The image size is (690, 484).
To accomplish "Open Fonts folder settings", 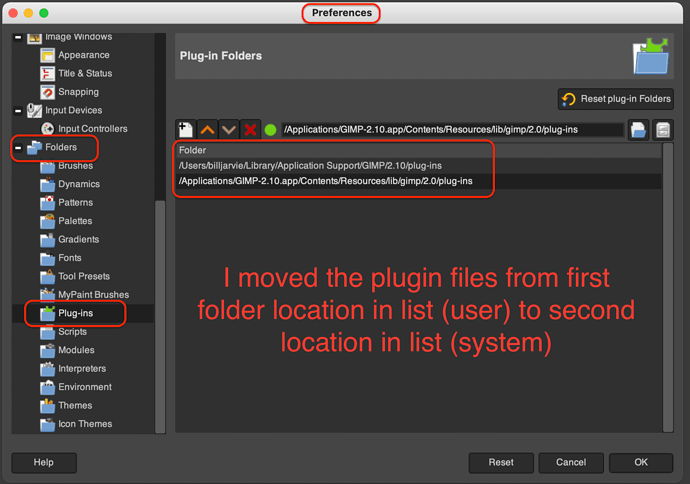I will (x=70, y=258).
